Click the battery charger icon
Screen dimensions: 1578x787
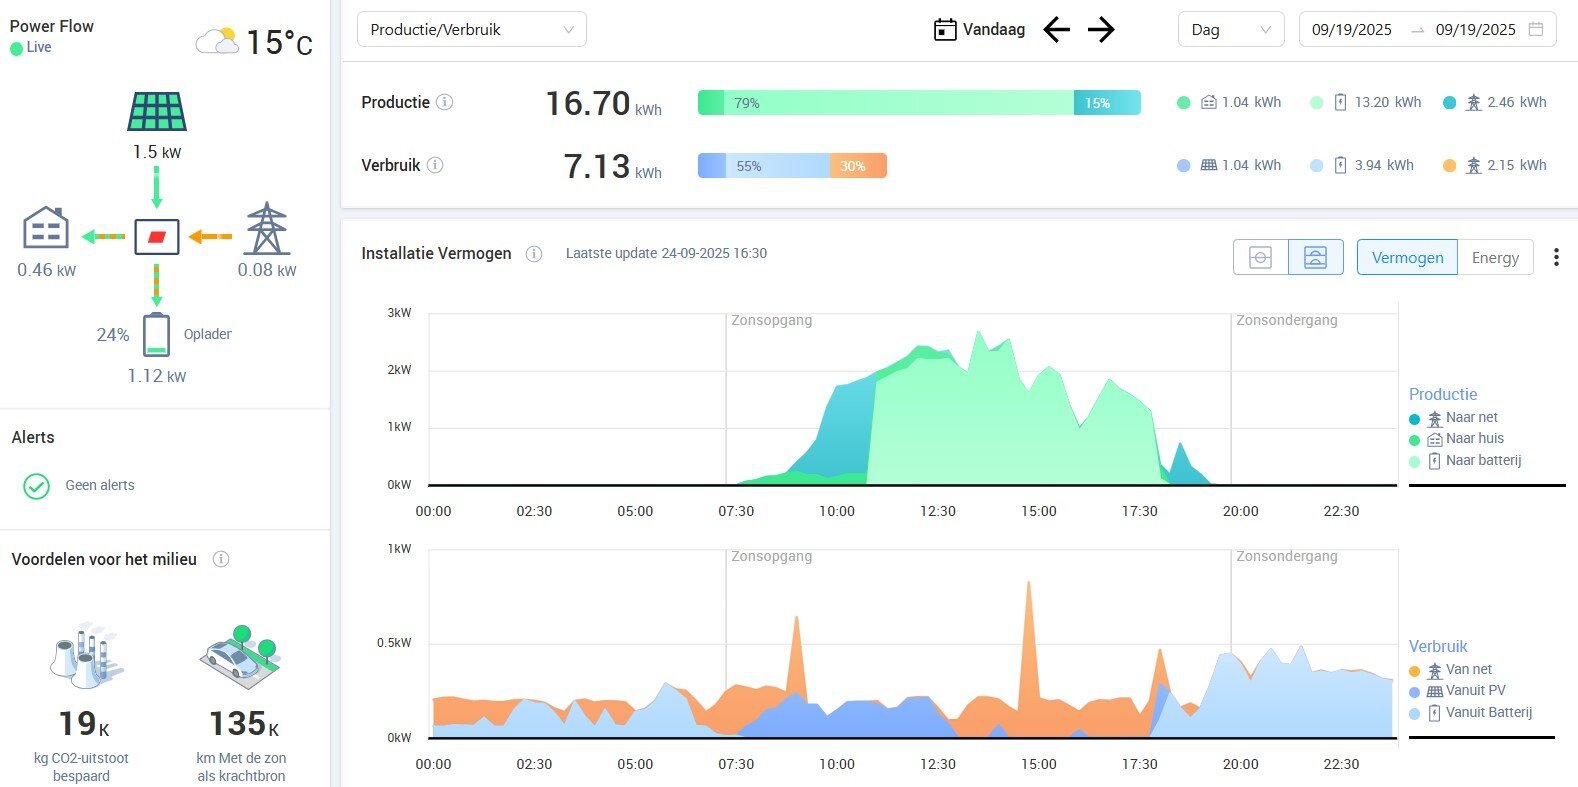(x=156, y=335)
